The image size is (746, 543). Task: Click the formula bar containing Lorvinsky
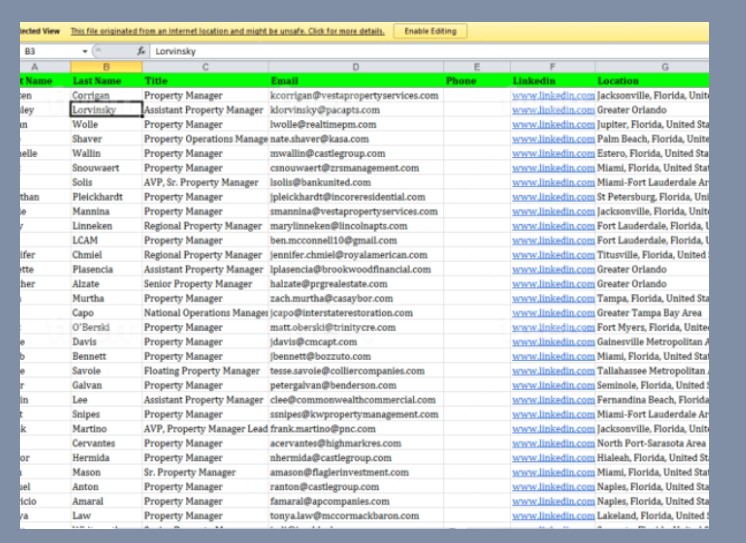point(429,51)
